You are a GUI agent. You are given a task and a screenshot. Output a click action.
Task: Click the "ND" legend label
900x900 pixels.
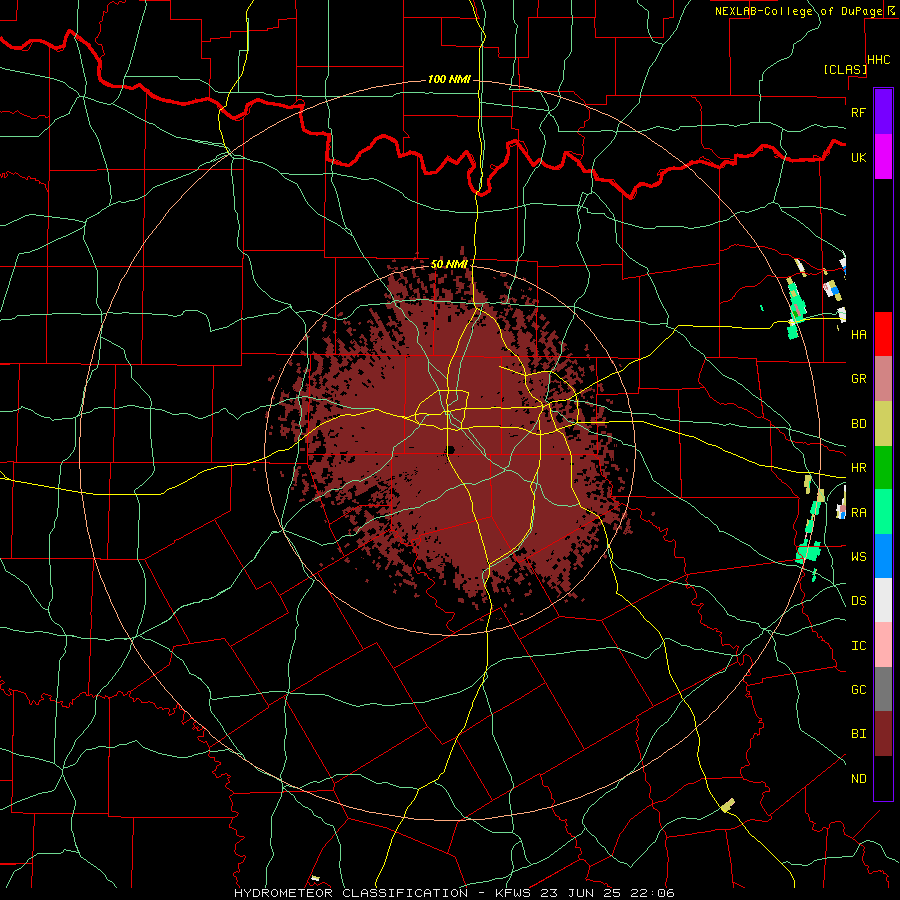858,779
